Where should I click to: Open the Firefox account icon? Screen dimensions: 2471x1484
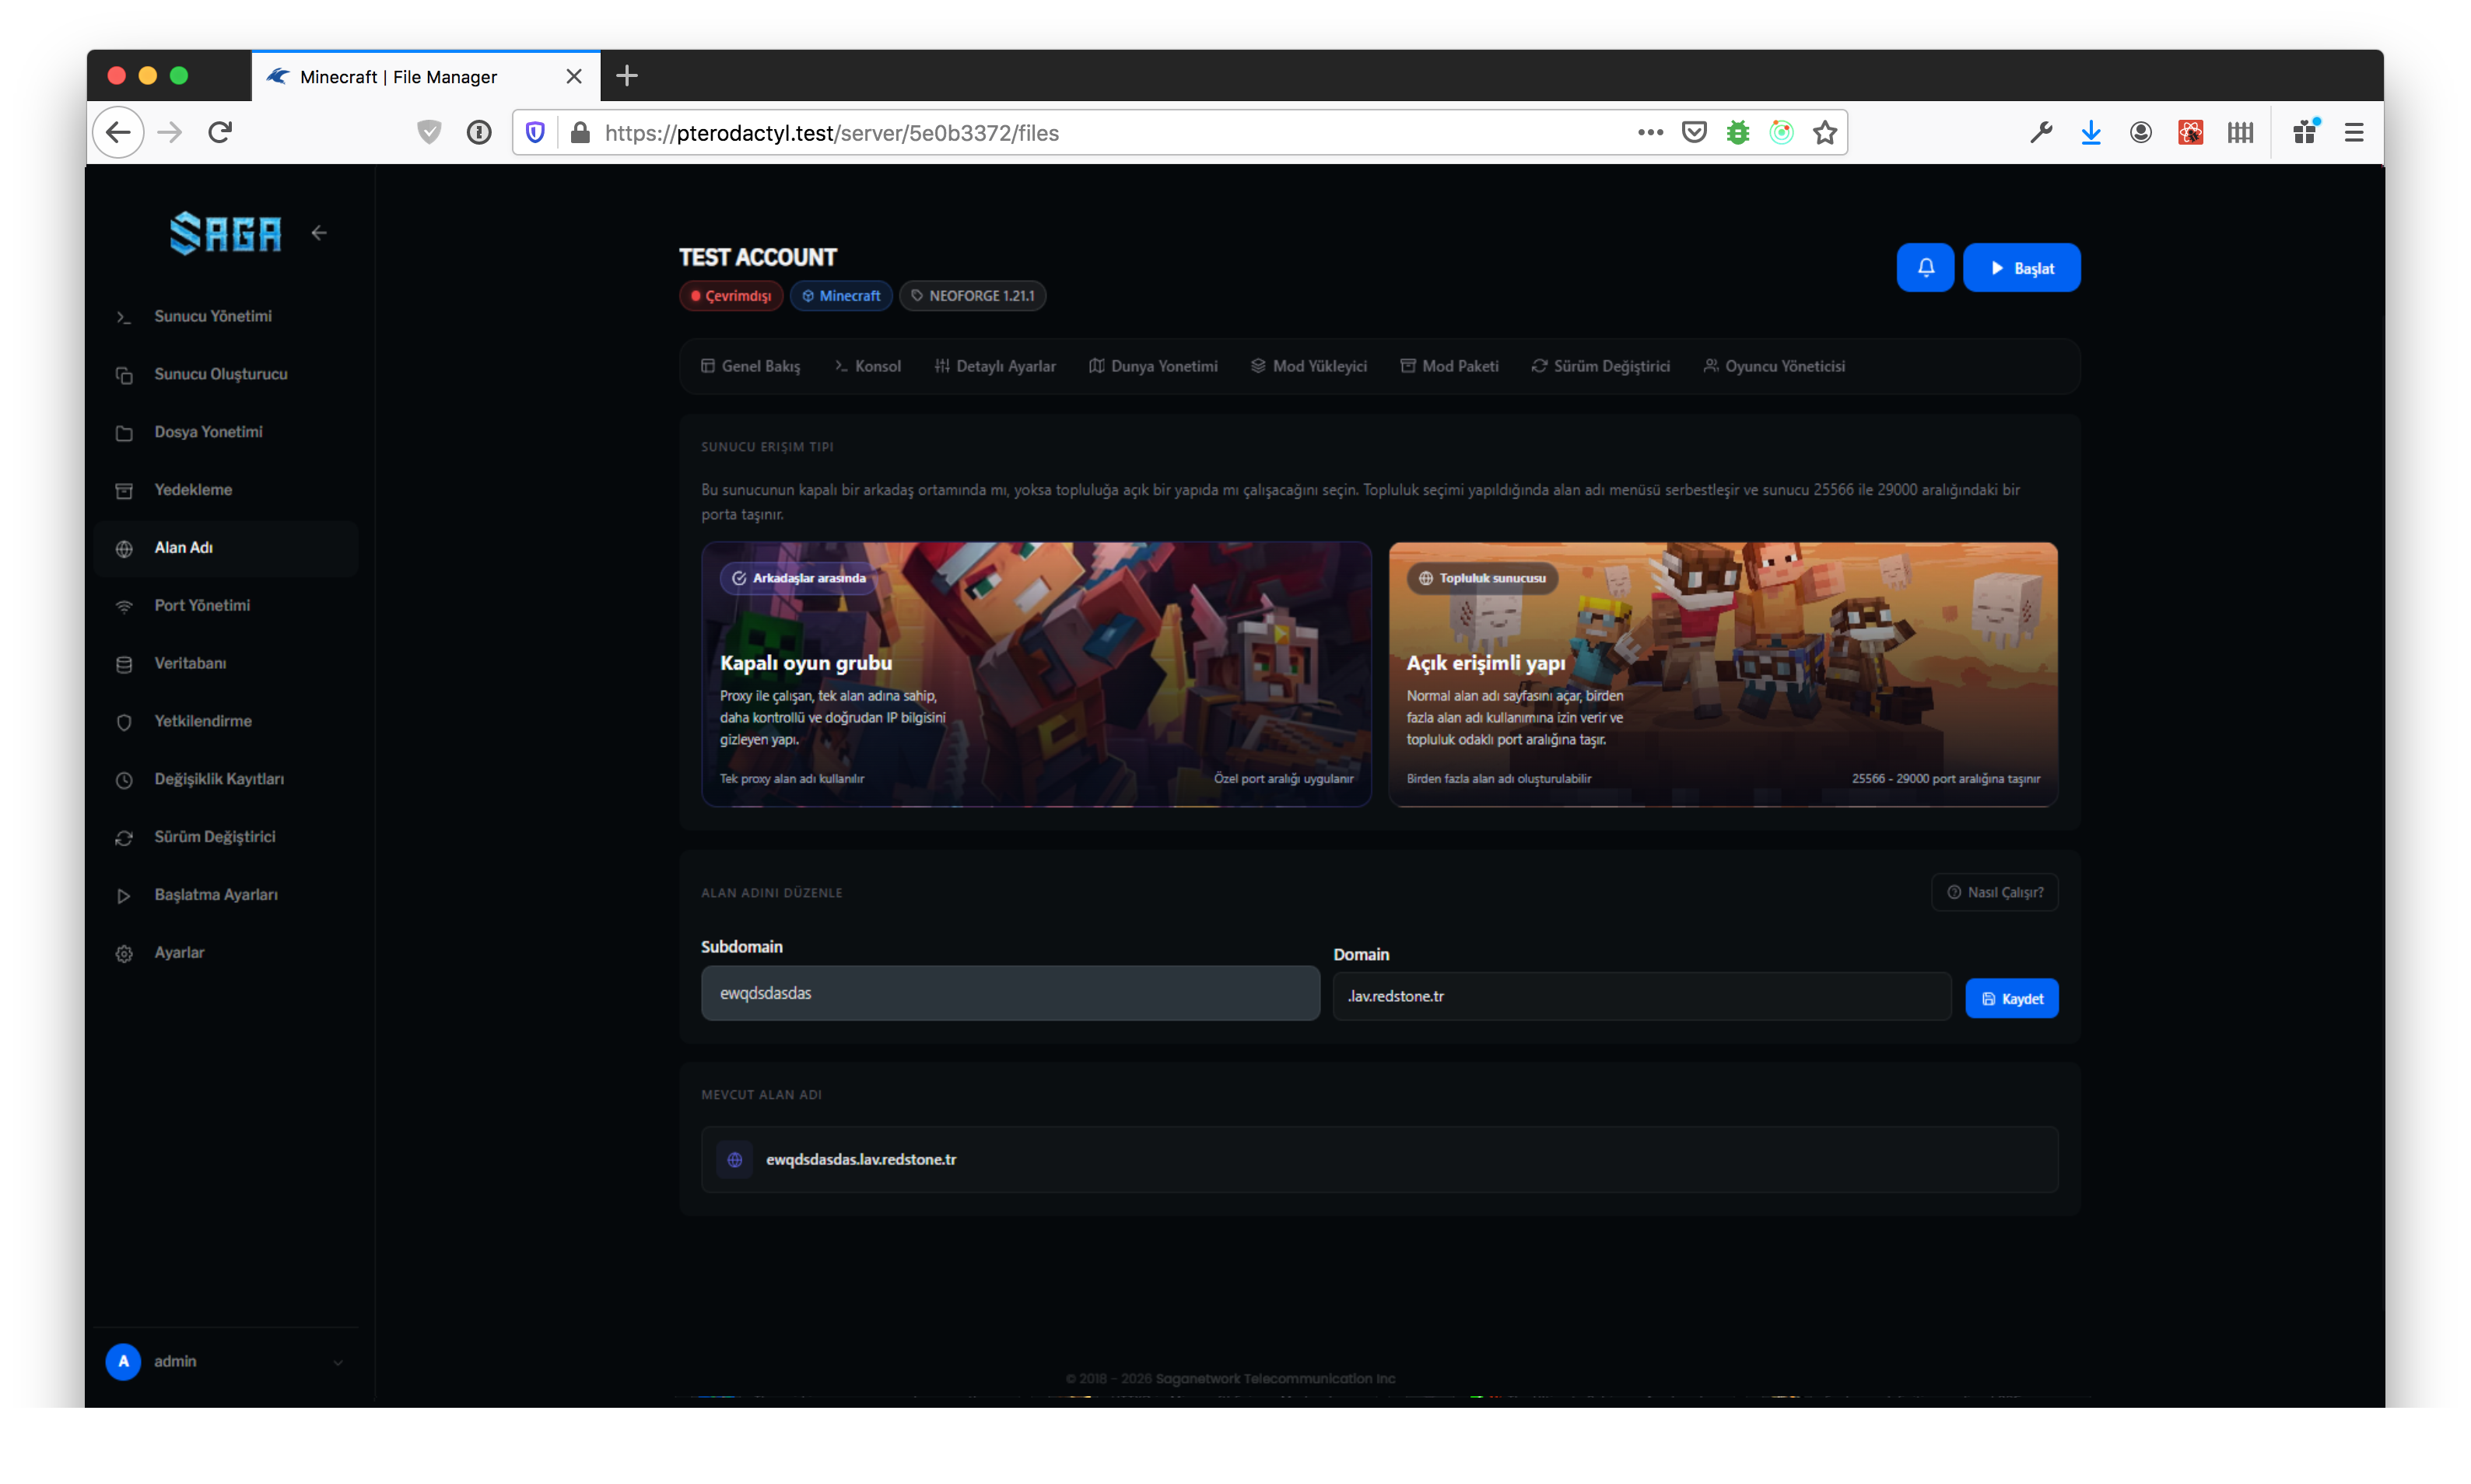click(2140, 132)
